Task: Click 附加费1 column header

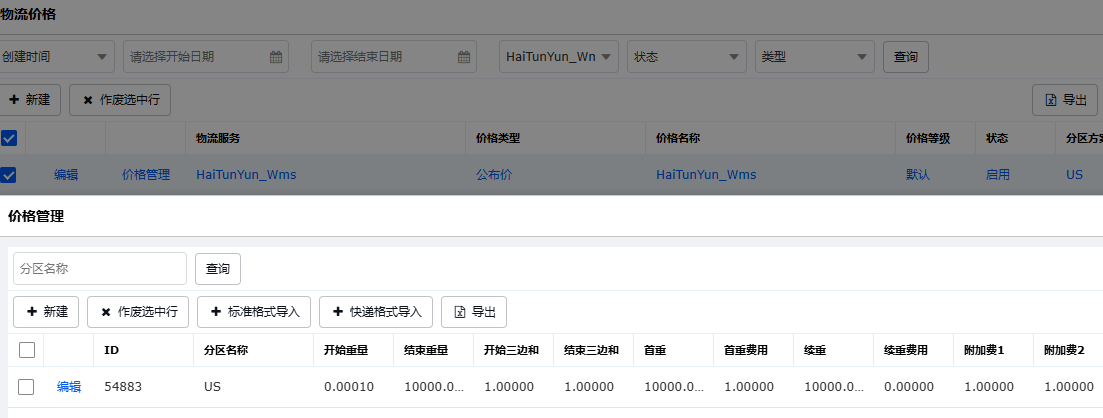Action: [x=984, y=350]
